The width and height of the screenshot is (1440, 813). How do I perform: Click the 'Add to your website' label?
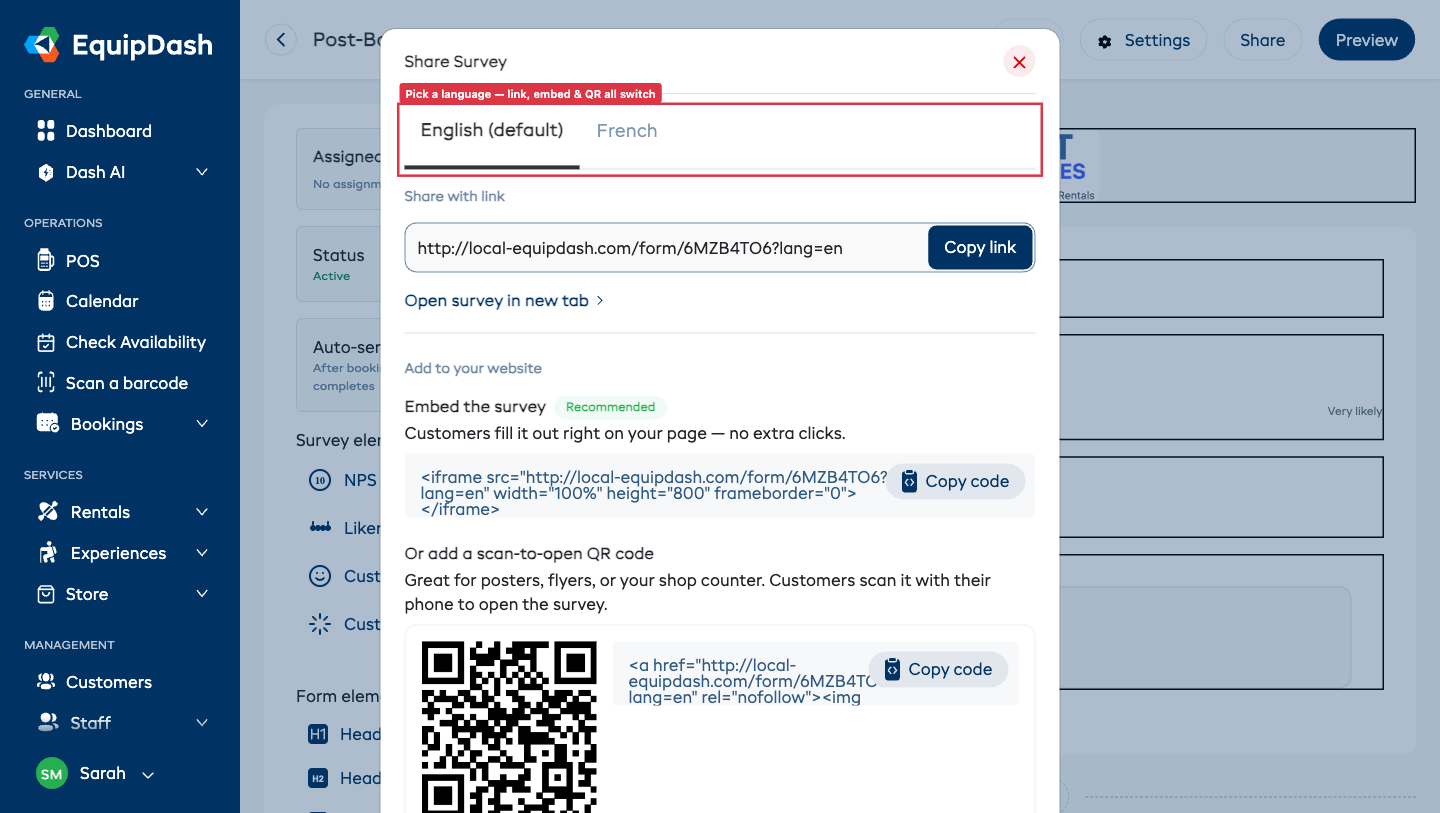473,368
